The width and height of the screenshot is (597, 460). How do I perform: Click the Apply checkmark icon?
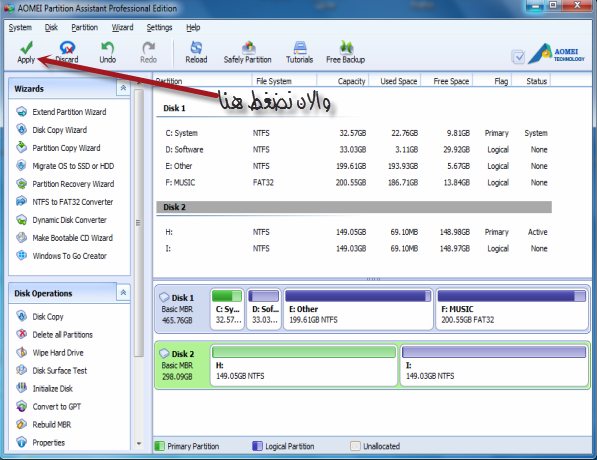pos(26,47)
